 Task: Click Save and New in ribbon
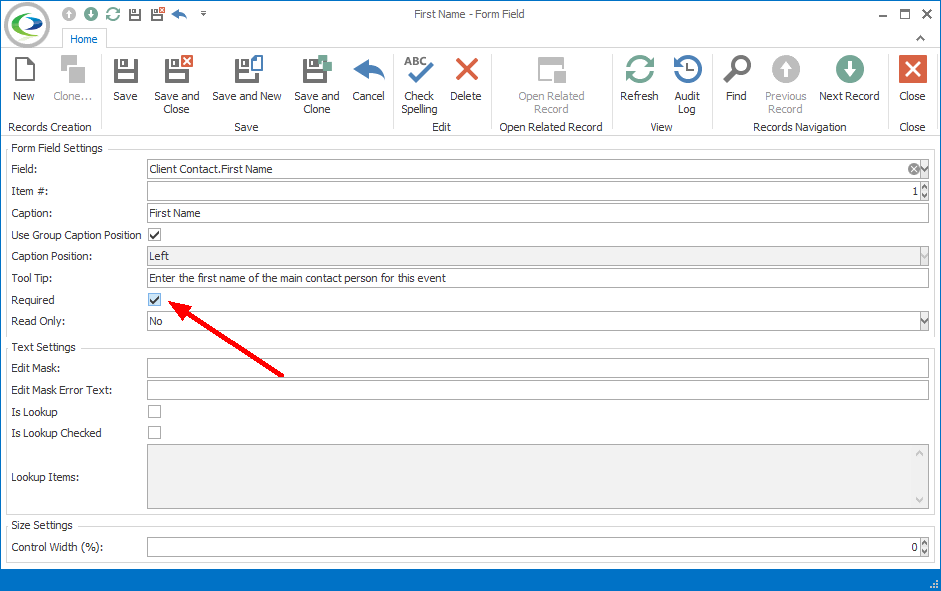click(247, 78)
